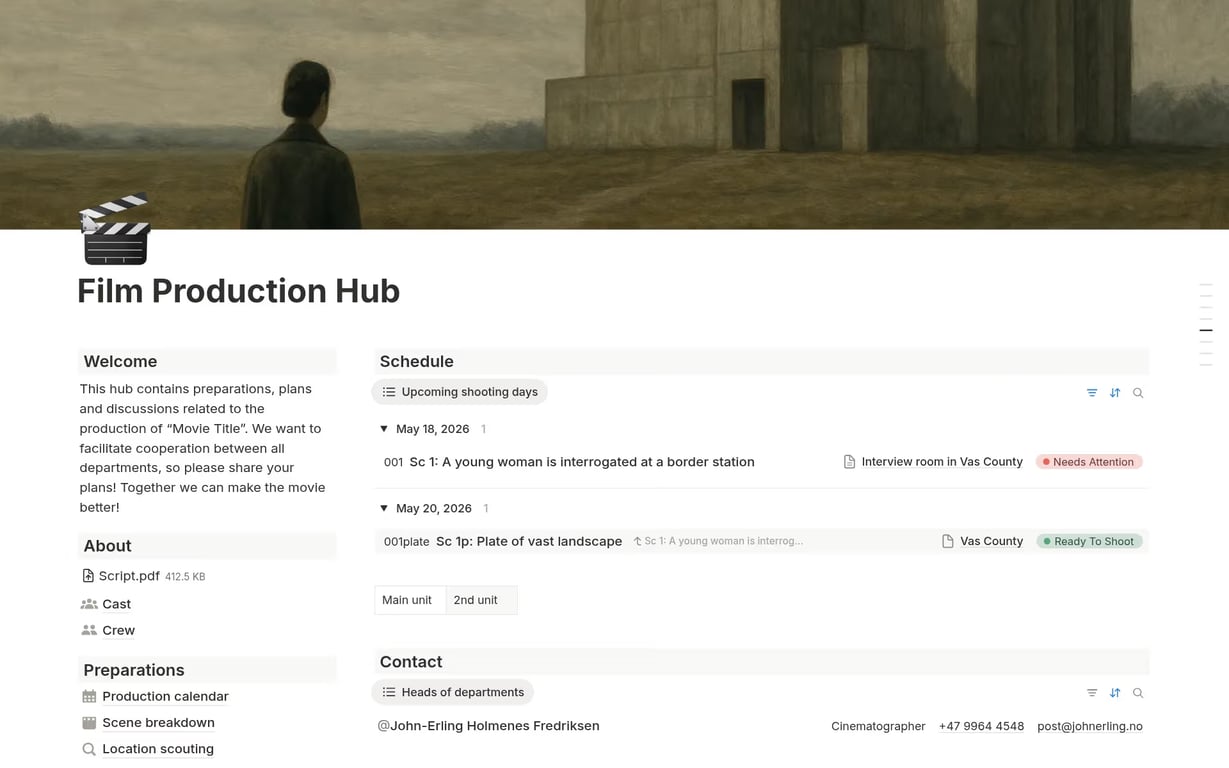Switch to the 2nd unit tab
1229x768 pixels.
[x=475, y=600]
